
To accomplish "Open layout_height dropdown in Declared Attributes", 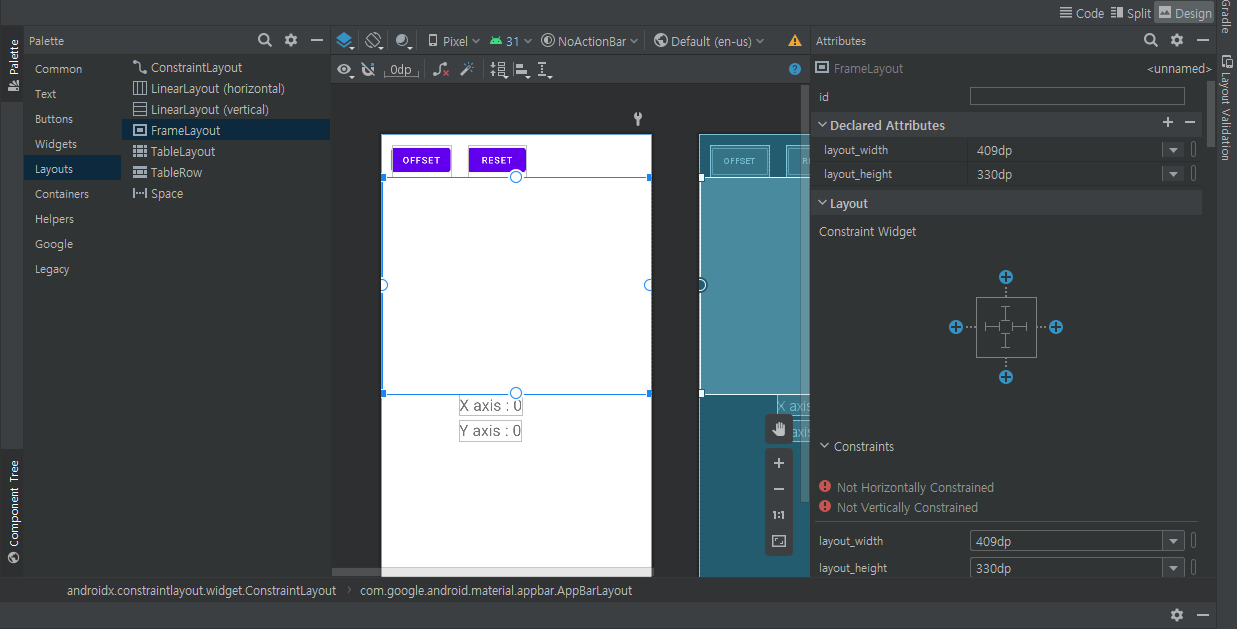I will [1172, 174].
